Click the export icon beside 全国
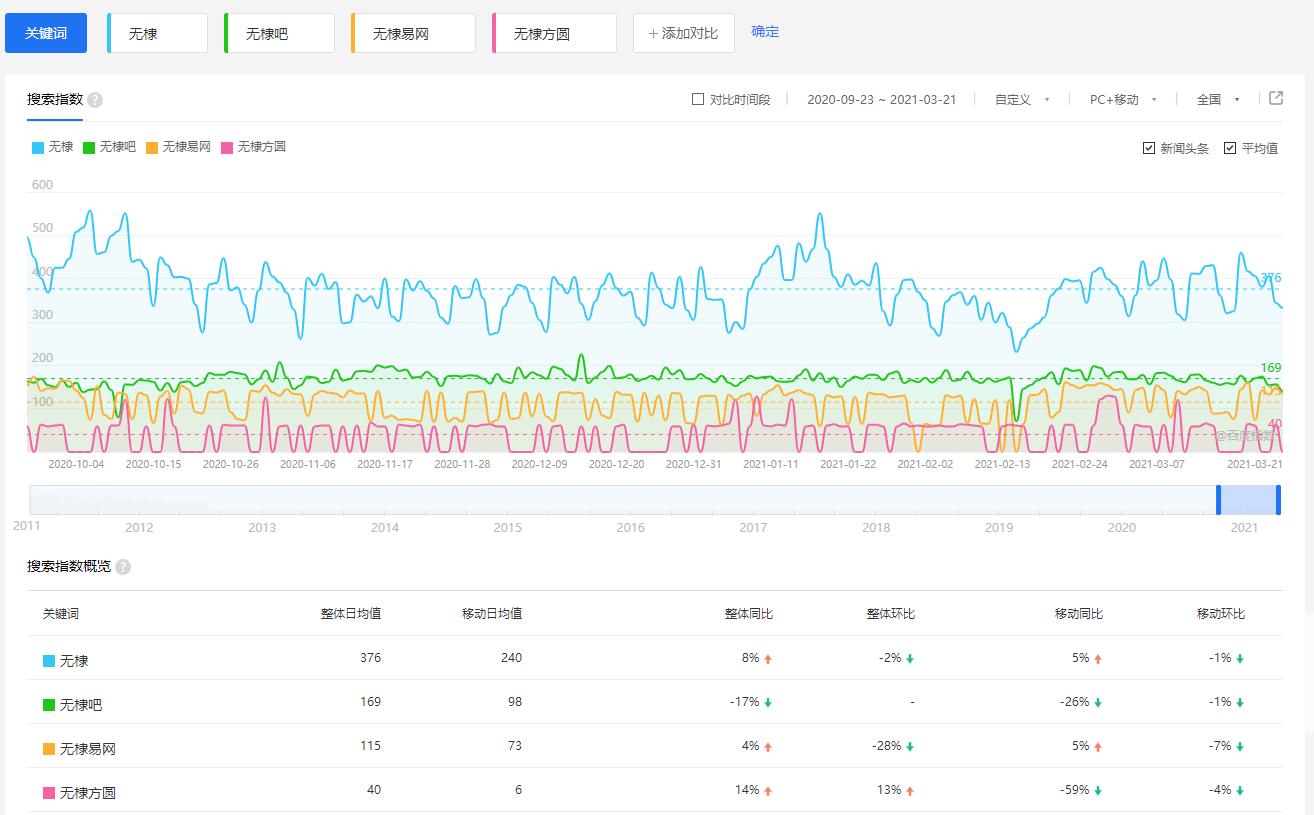The height and width of the screenshot is (815, 1314). click(x=1275, y=98)
